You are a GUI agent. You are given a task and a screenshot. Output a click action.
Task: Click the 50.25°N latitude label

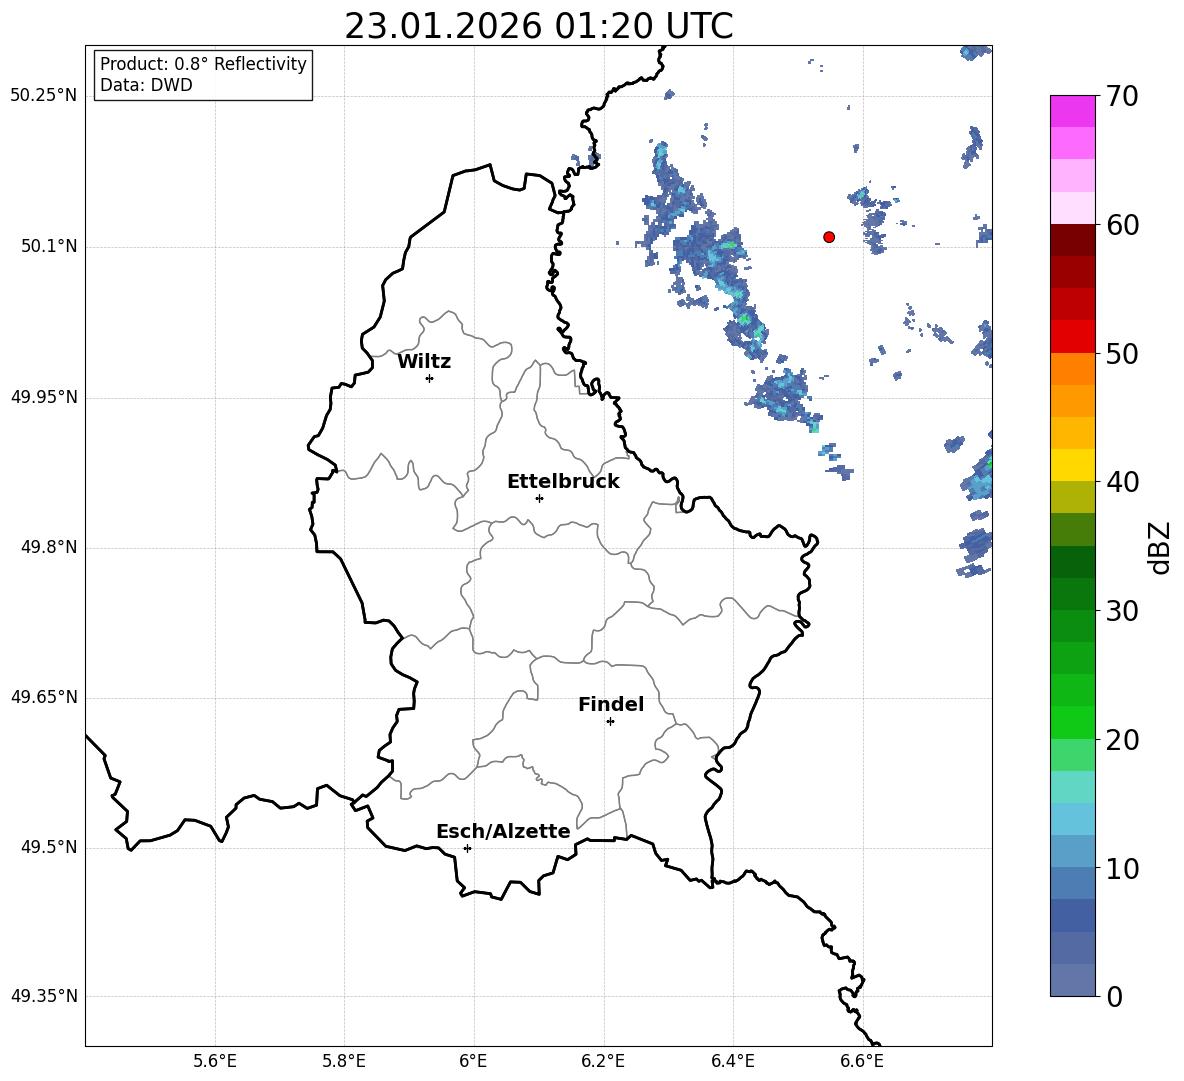click(44, 96)
